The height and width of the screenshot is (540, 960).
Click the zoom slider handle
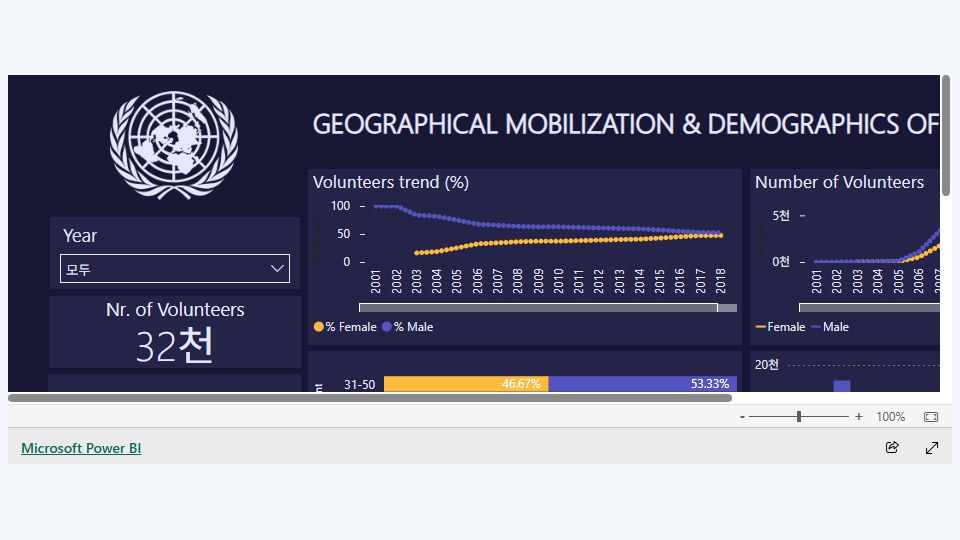point(799,417)
